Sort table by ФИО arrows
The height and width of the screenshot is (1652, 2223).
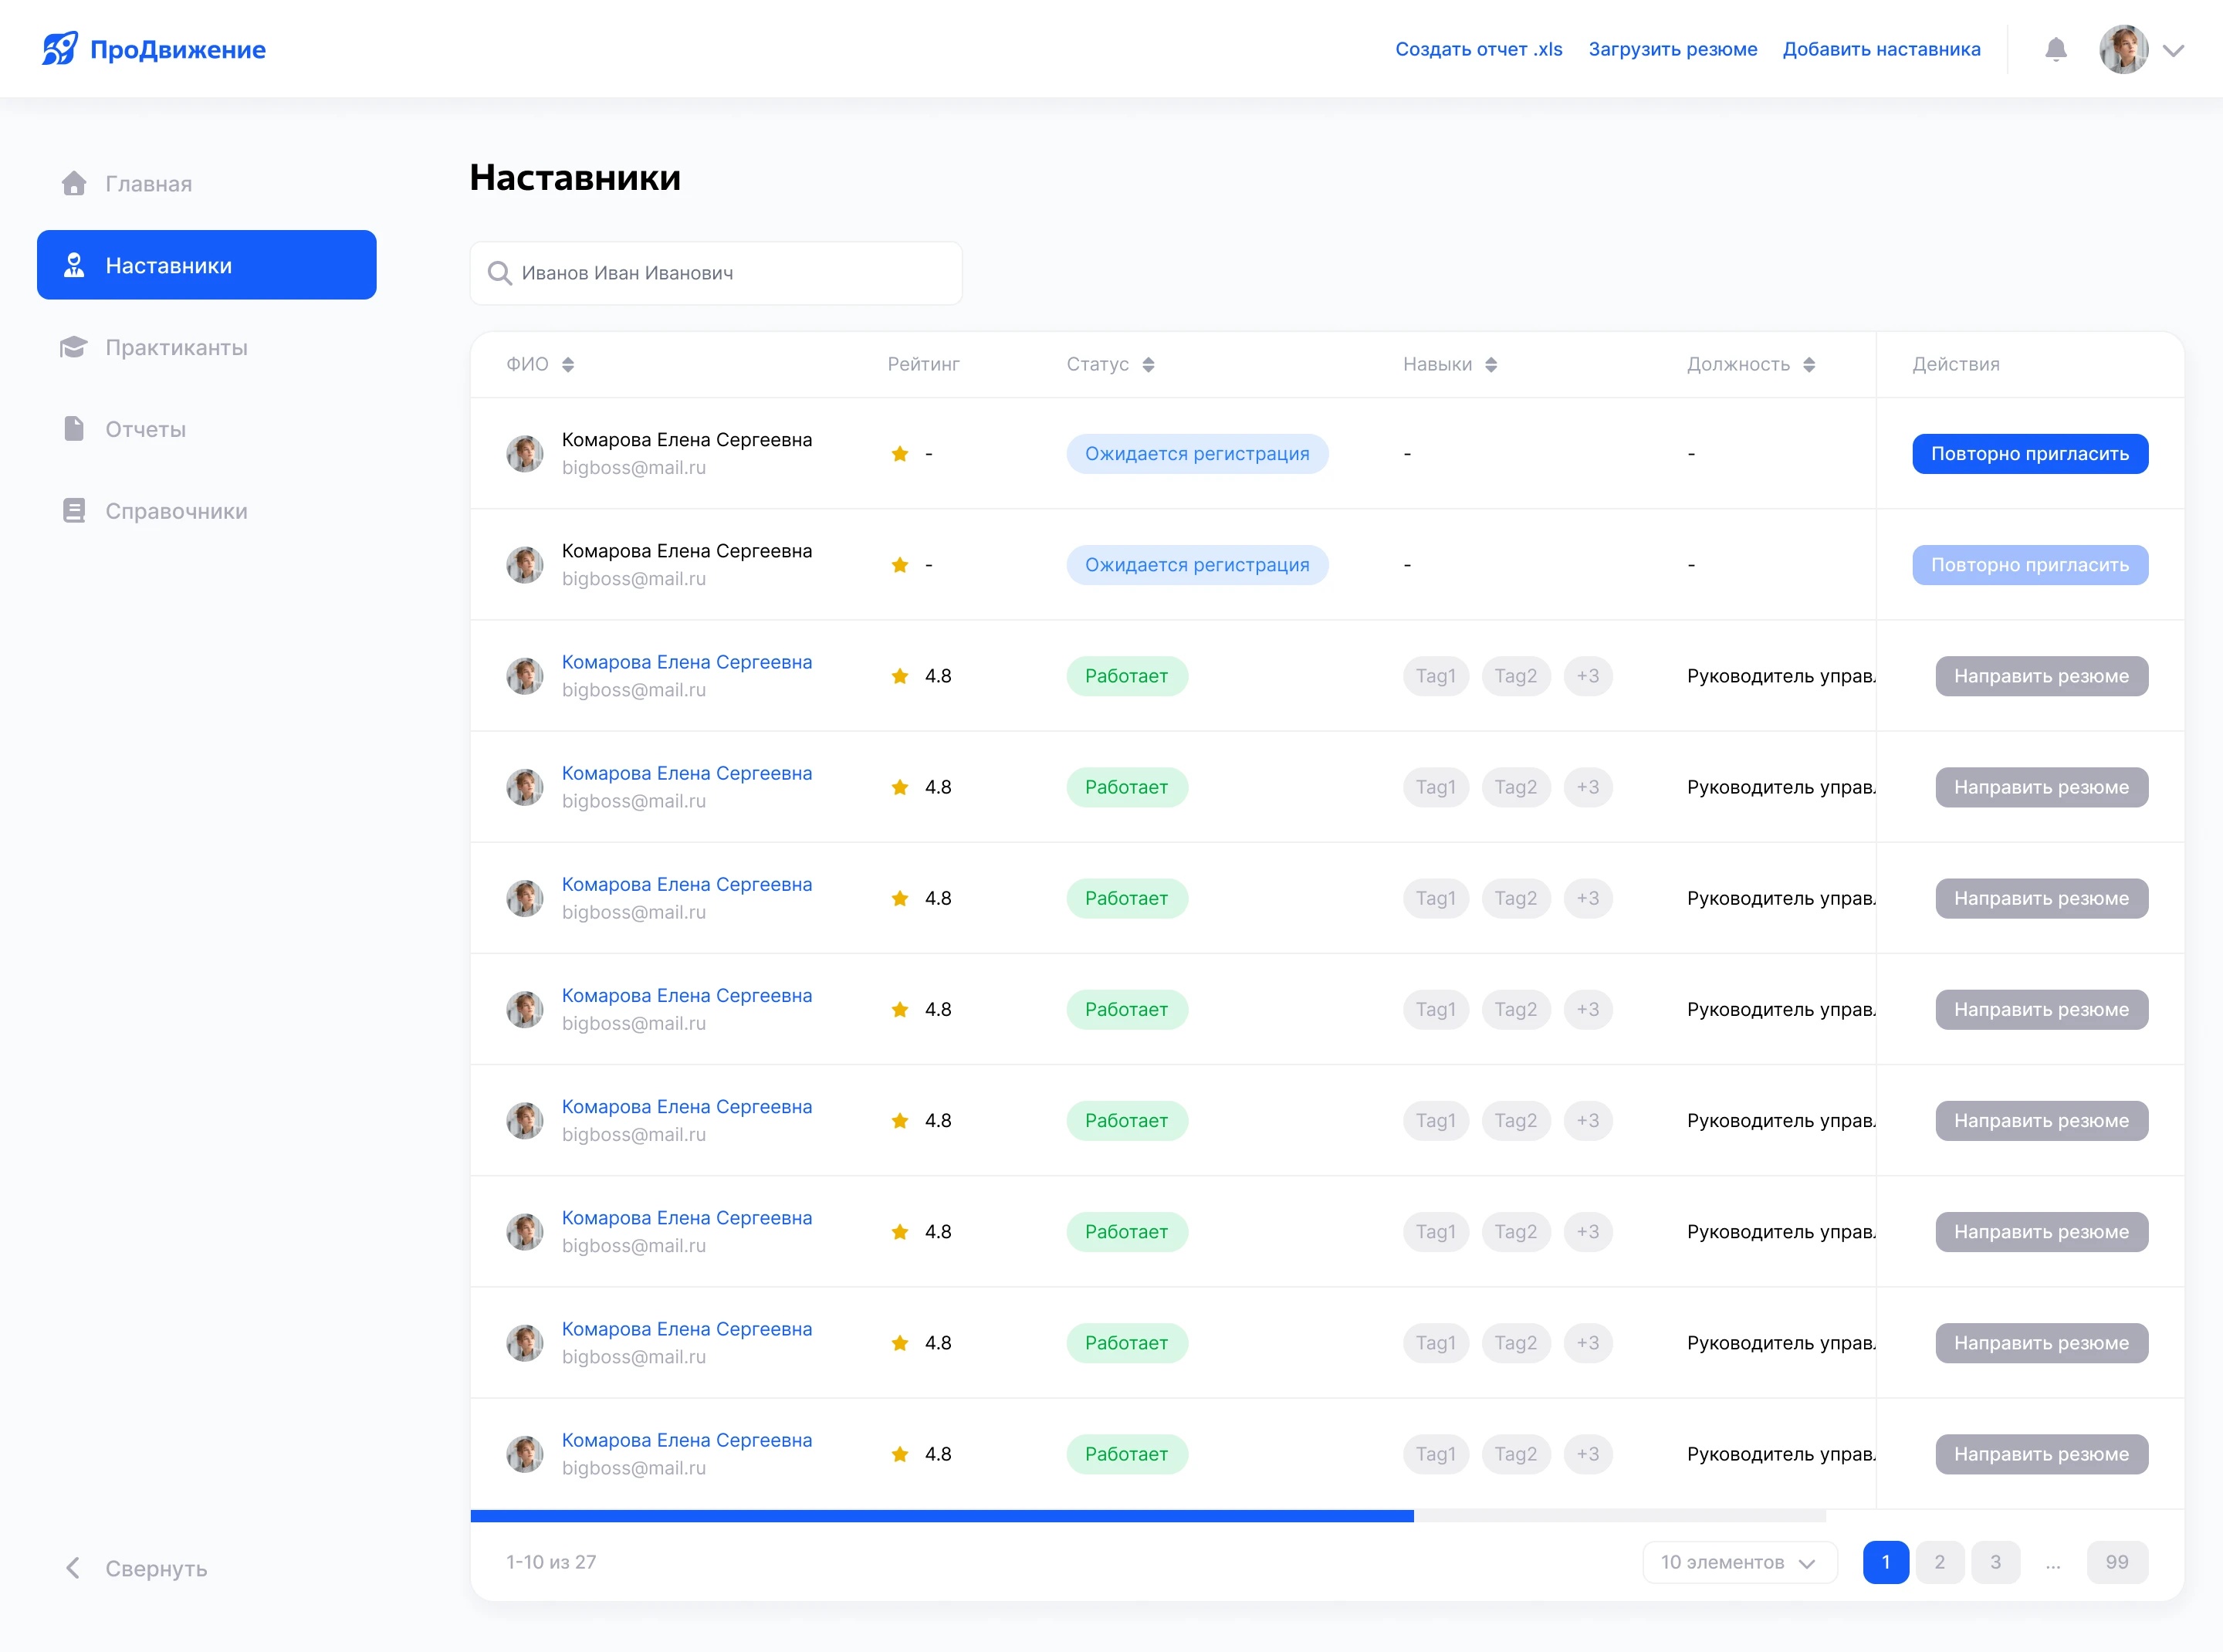tap(568, 364)
